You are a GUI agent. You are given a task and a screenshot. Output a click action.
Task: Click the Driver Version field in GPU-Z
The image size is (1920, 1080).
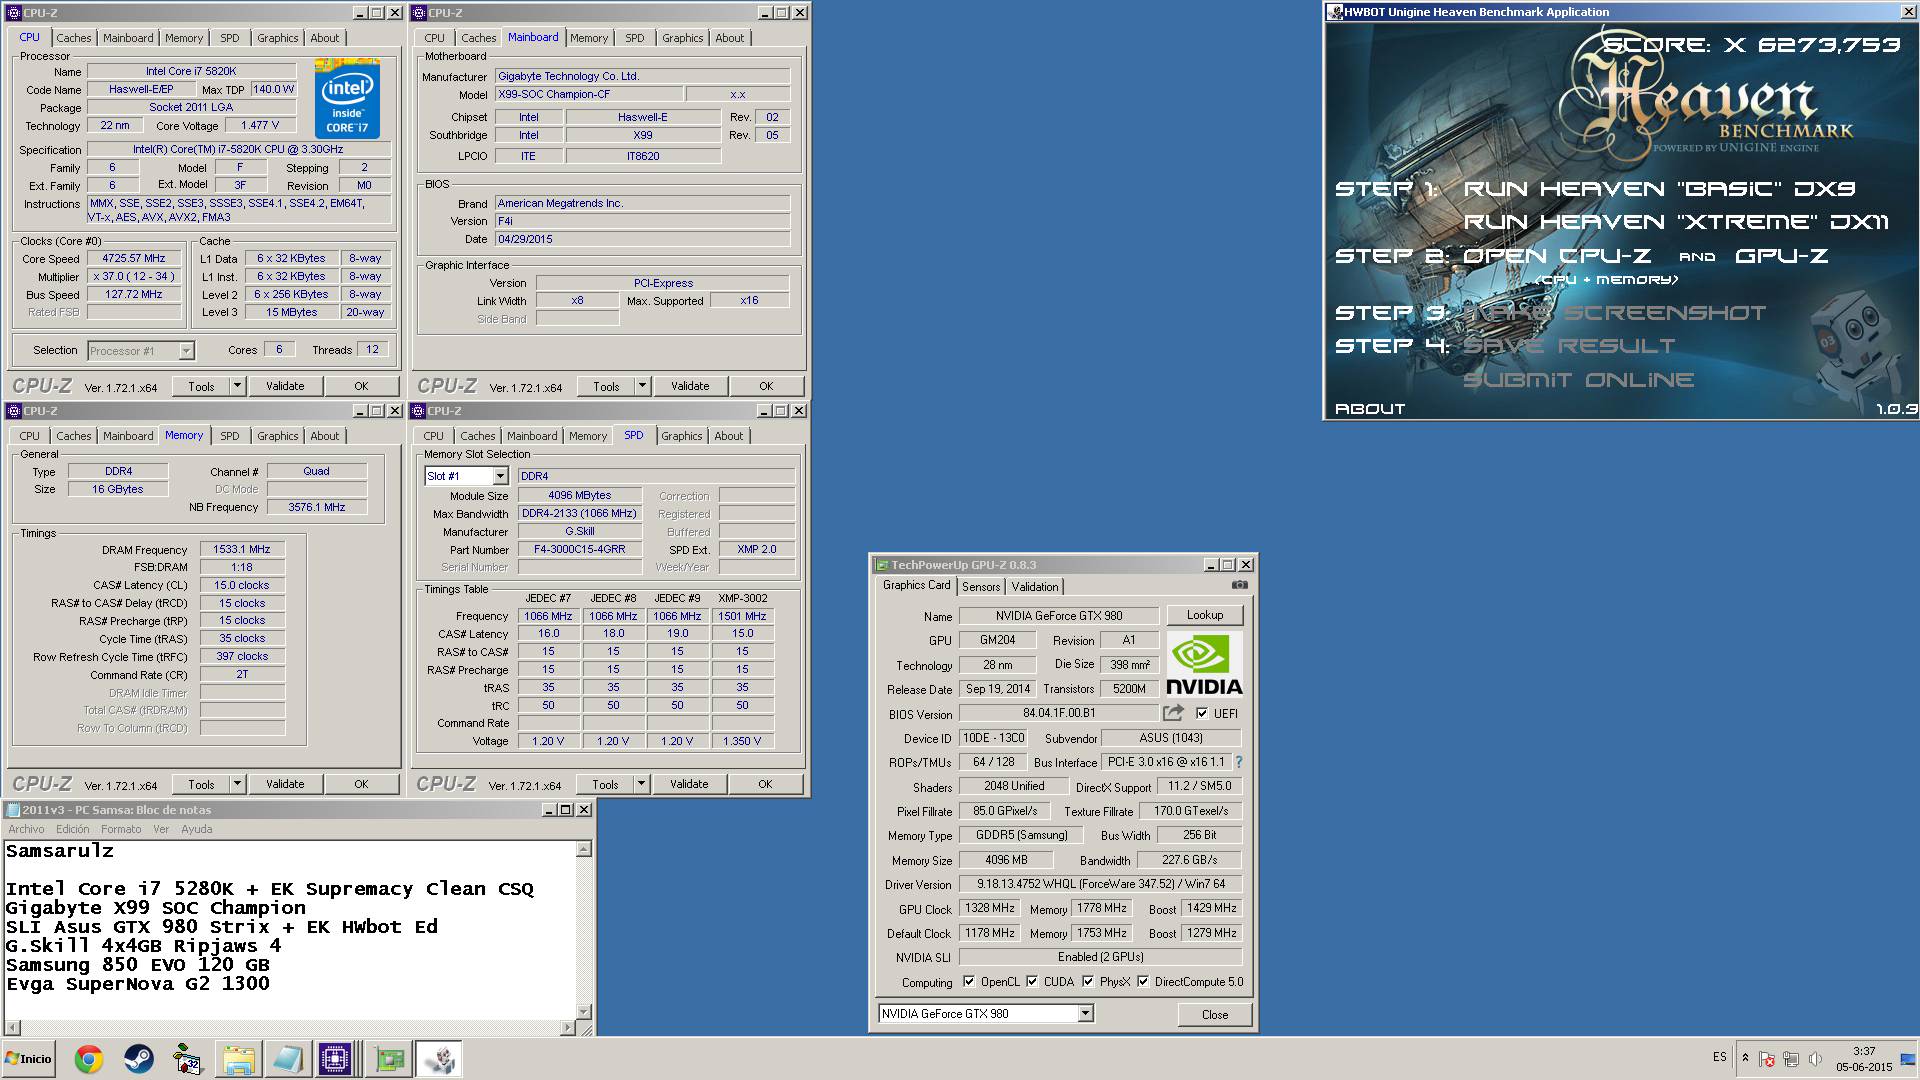click(x=1100, y=884)
